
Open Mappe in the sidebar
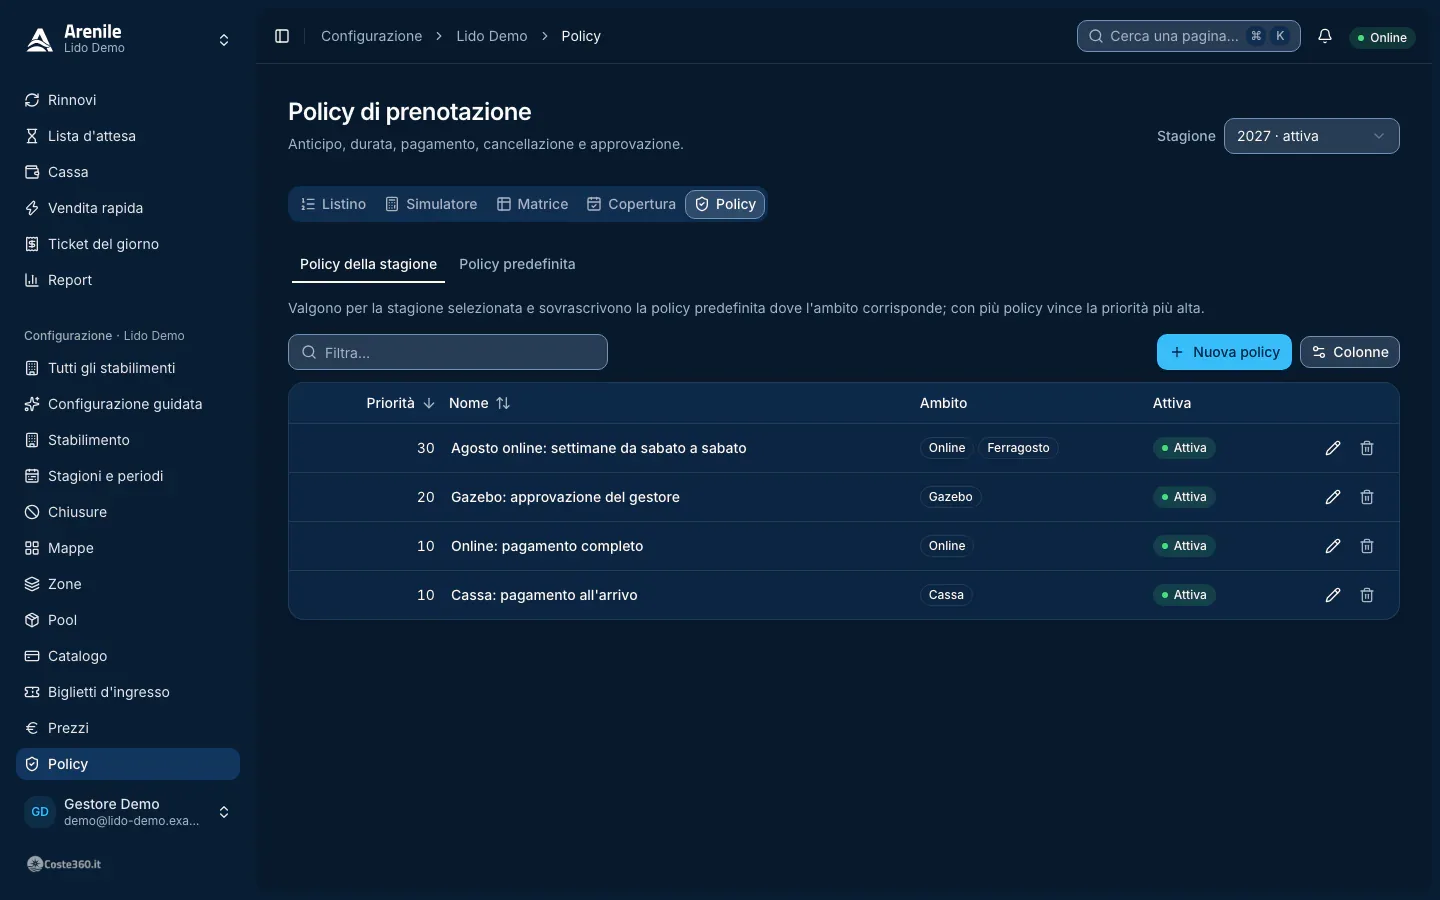128,548
